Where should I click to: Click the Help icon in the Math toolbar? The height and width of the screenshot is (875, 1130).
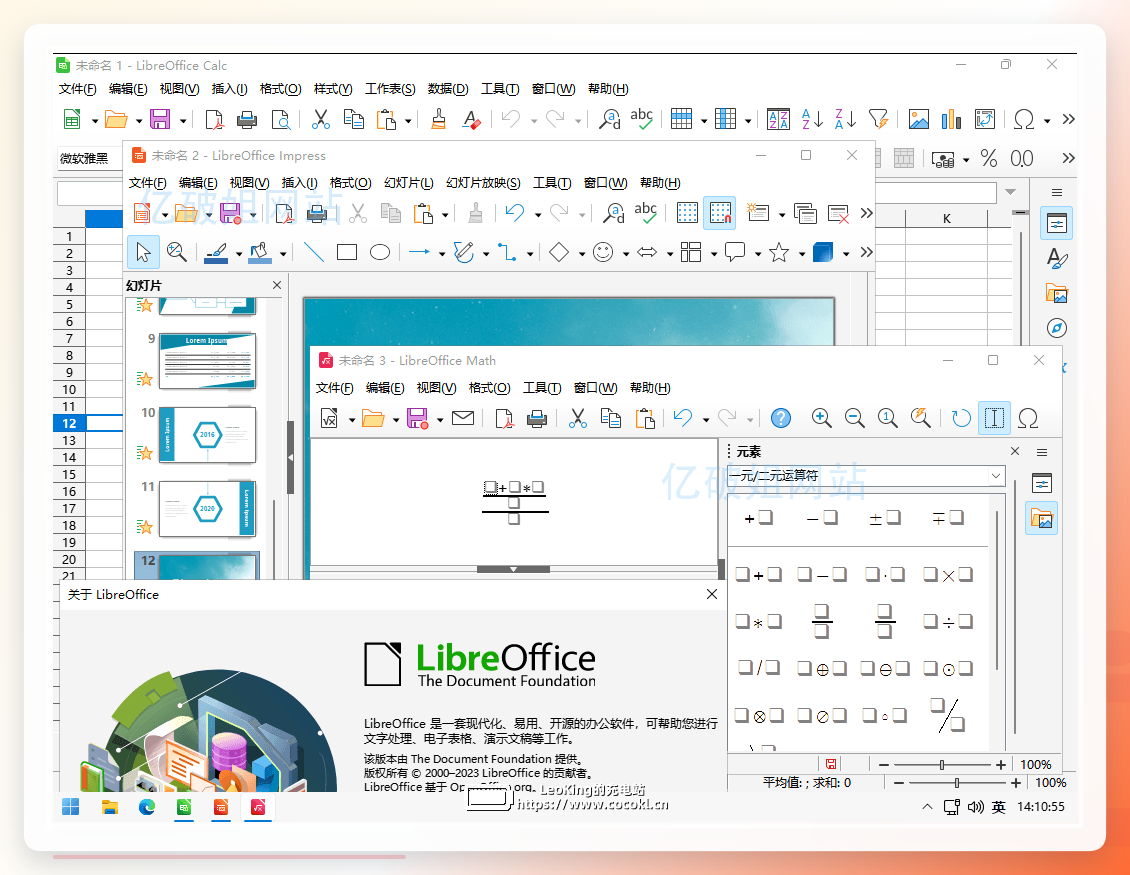point(780,418)
